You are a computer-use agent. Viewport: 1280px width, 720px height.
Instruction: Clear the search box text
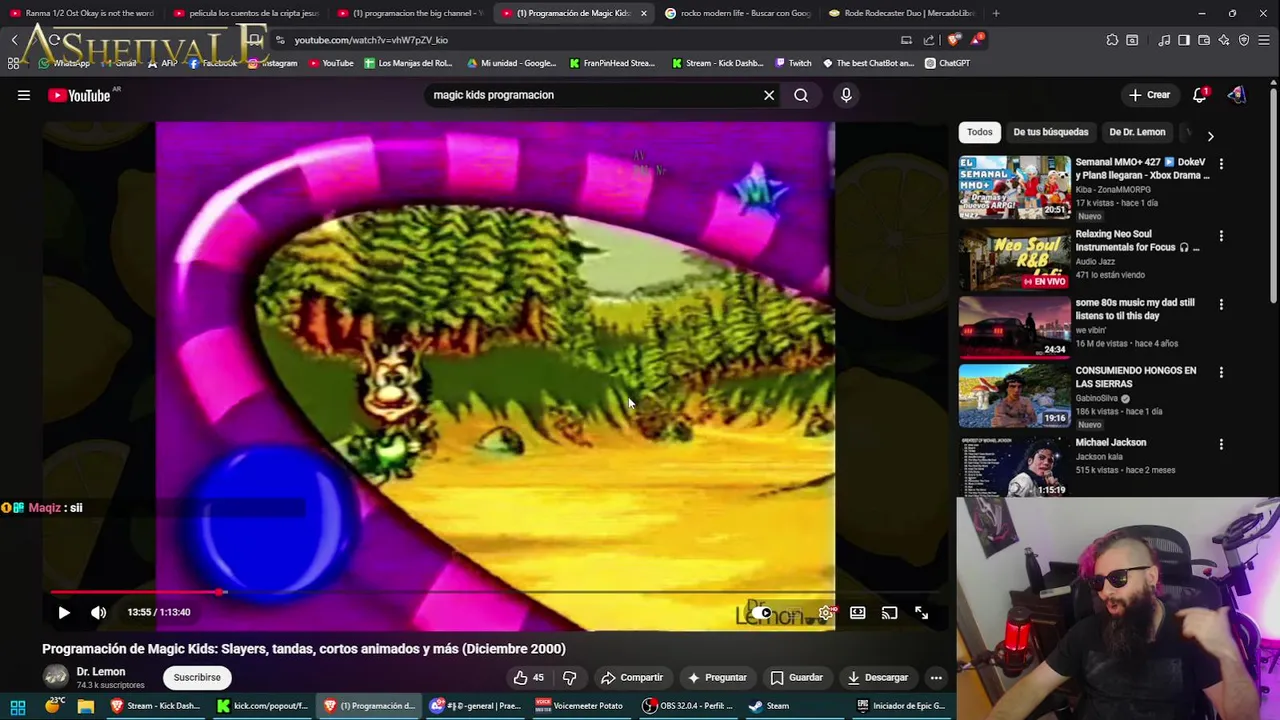pyautogui.click(x=769, y=95)
